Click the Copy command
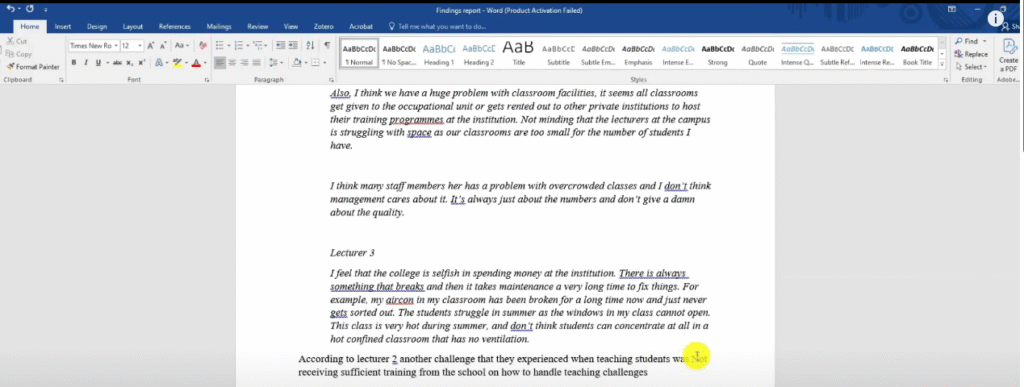The image size is (1024, 387). pyautogui.click(x=18, y=54)
